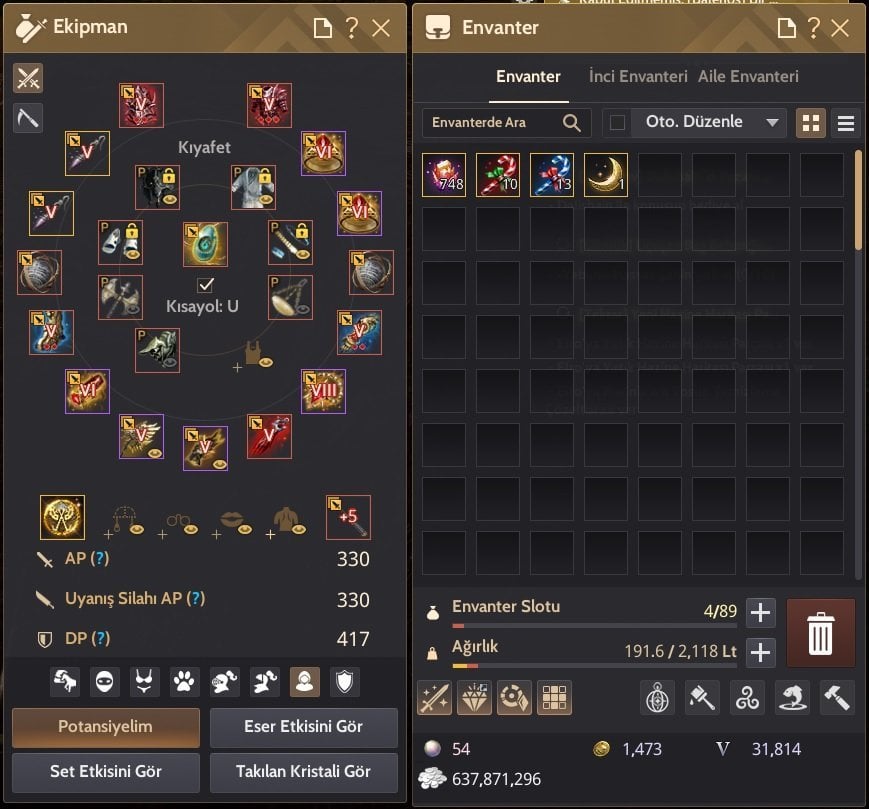The width and height of the screenshot is (869, 809).
Task: Expand weight limit with plus button
Action: [760, 653]
